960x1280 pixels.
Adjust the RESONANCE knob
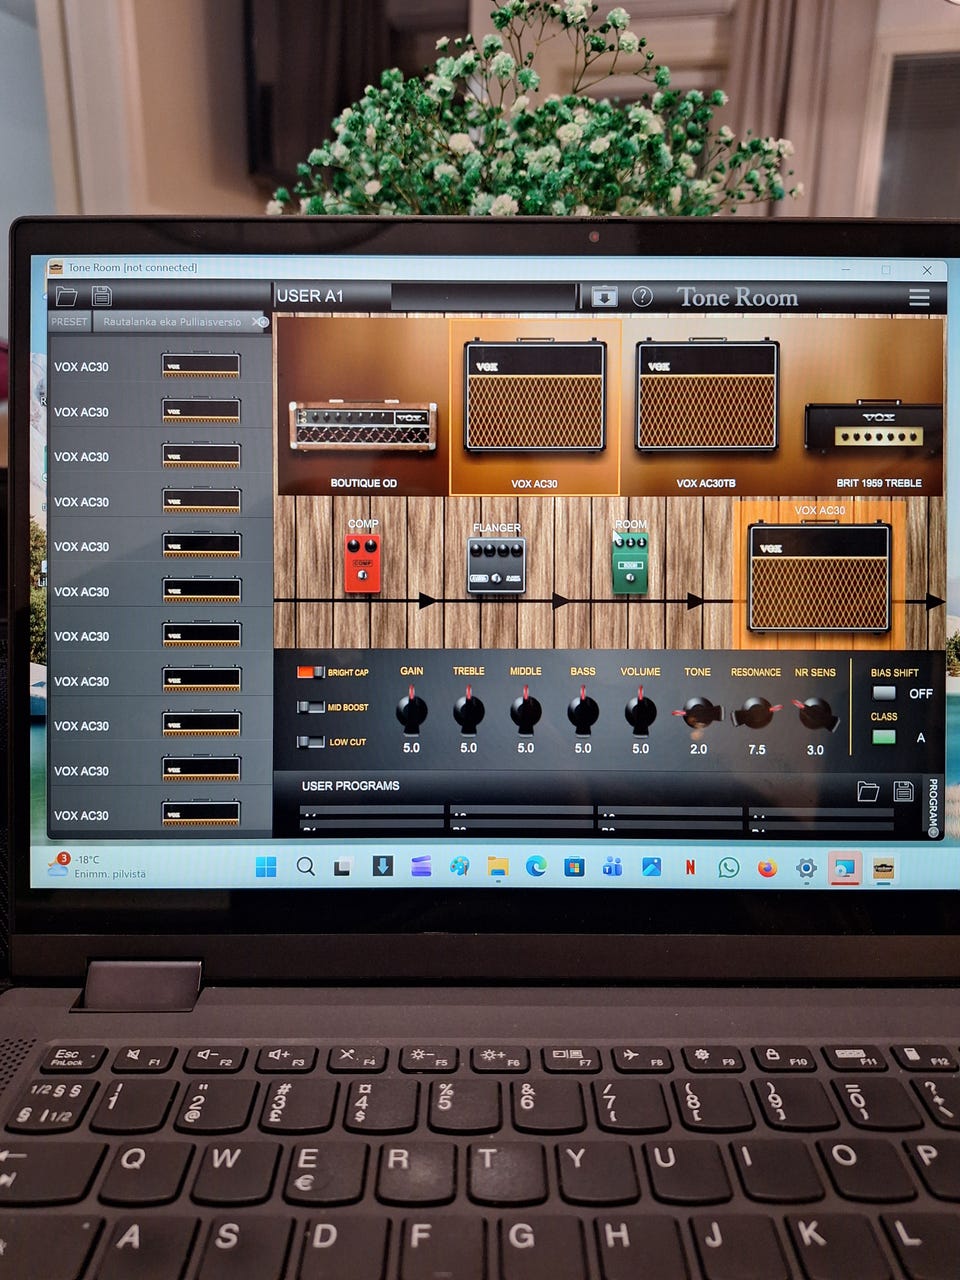point(756,713)
